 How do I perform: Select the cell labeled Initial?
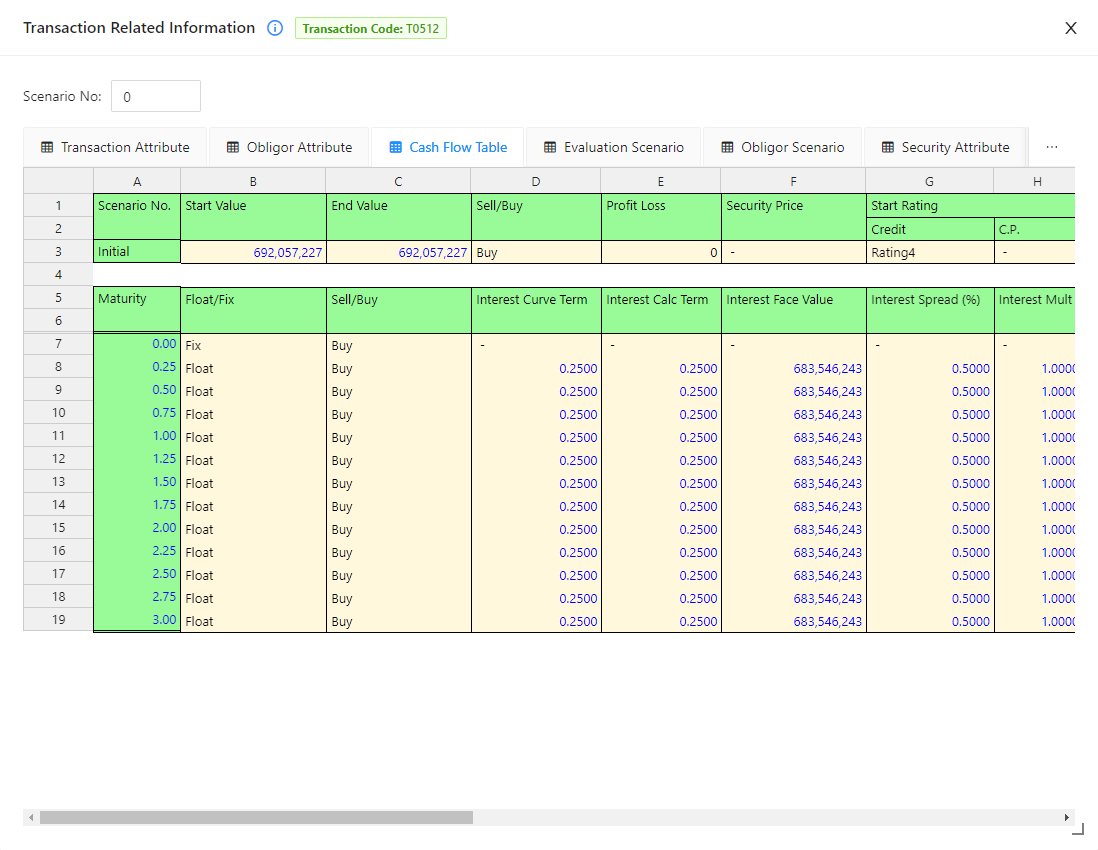coord(136,252)
